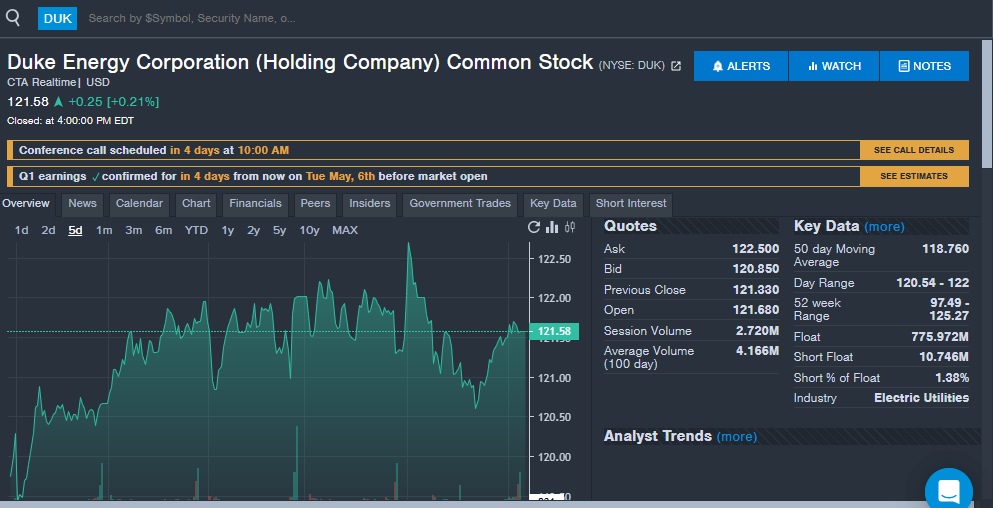Select the 6m chart range
Image resolution: width=993 pixels, height=508 pixels.
pyautogui.click(x=163, y=231)
